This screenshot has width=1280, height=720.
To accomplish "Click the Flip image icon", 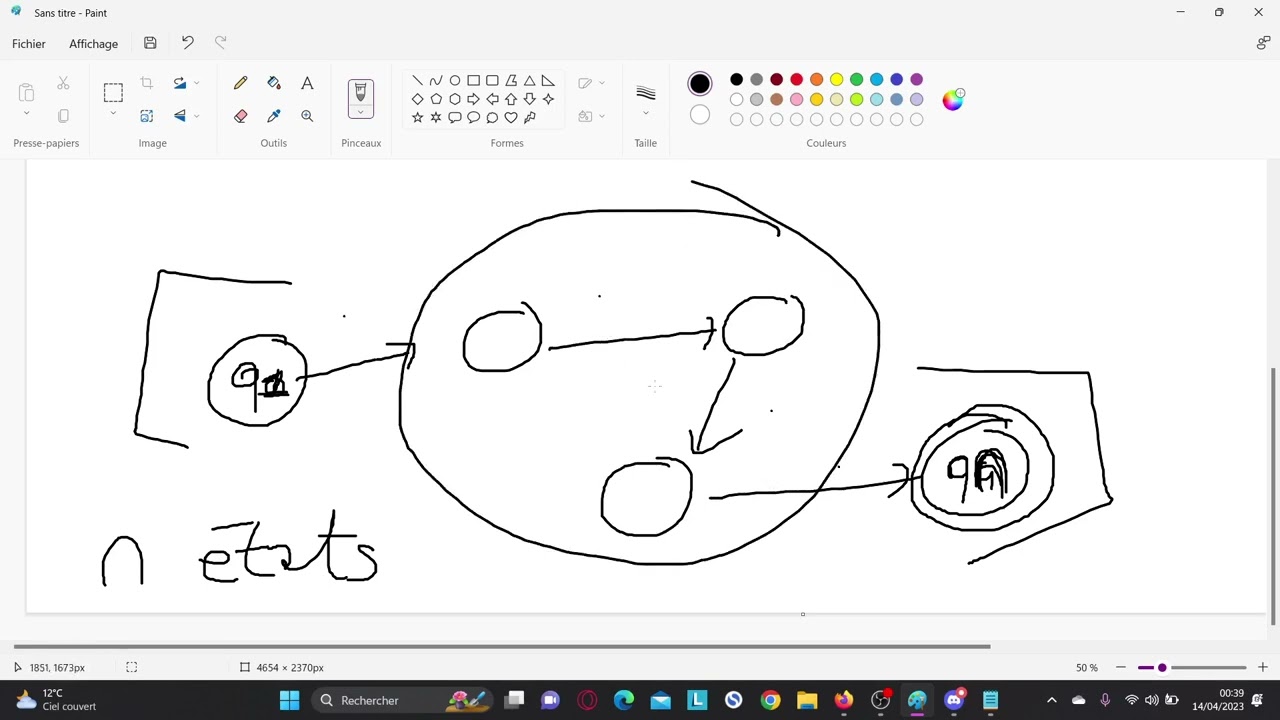I will click(x=179, y=116).
